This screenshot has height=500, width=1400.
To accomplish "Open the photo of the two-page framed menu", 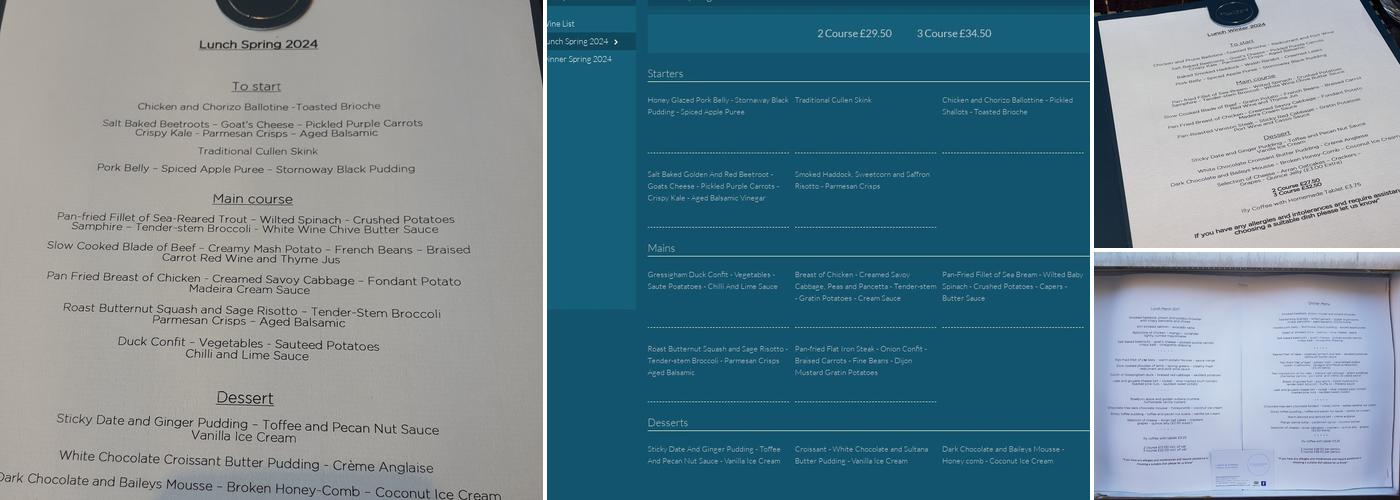I will [x=1247, y=376].
